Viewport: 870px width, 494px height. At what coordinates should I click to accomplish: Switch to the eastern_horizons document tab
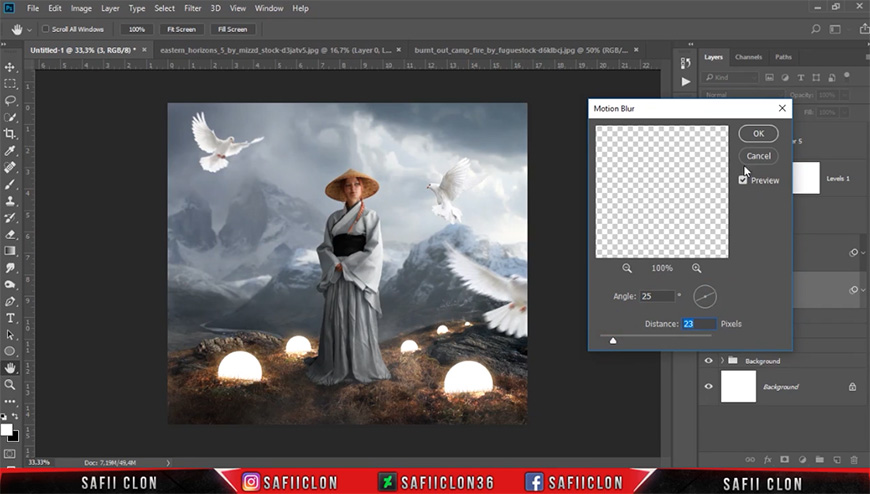(280, 50)
